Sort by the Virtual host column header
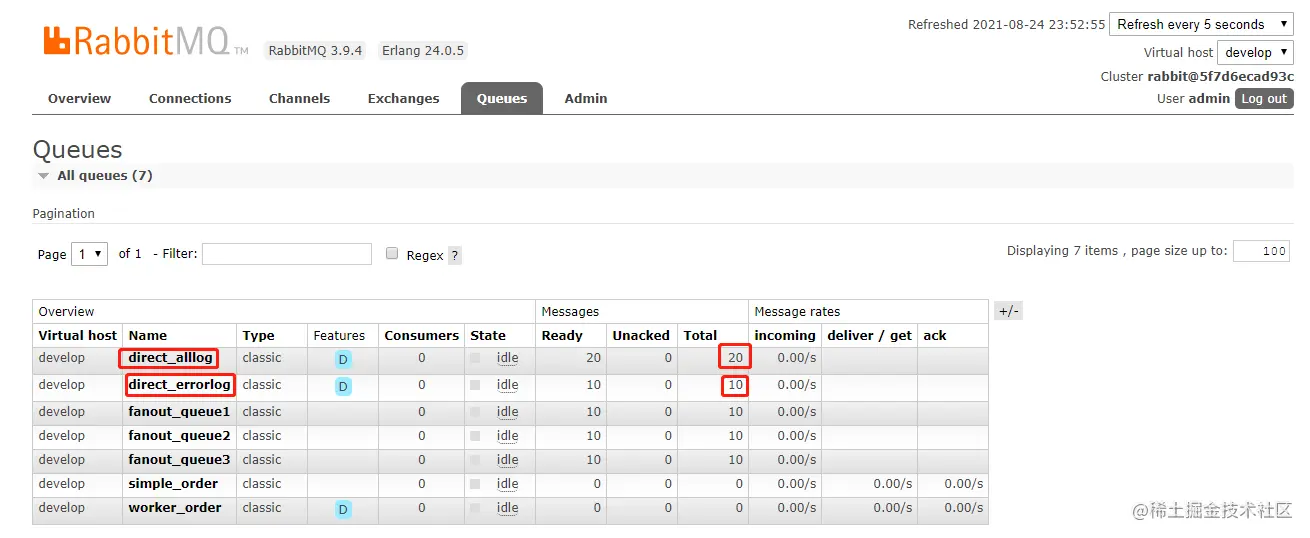Image resolution: width=1310 pixels, height=538 pixels. pos(78,335)
